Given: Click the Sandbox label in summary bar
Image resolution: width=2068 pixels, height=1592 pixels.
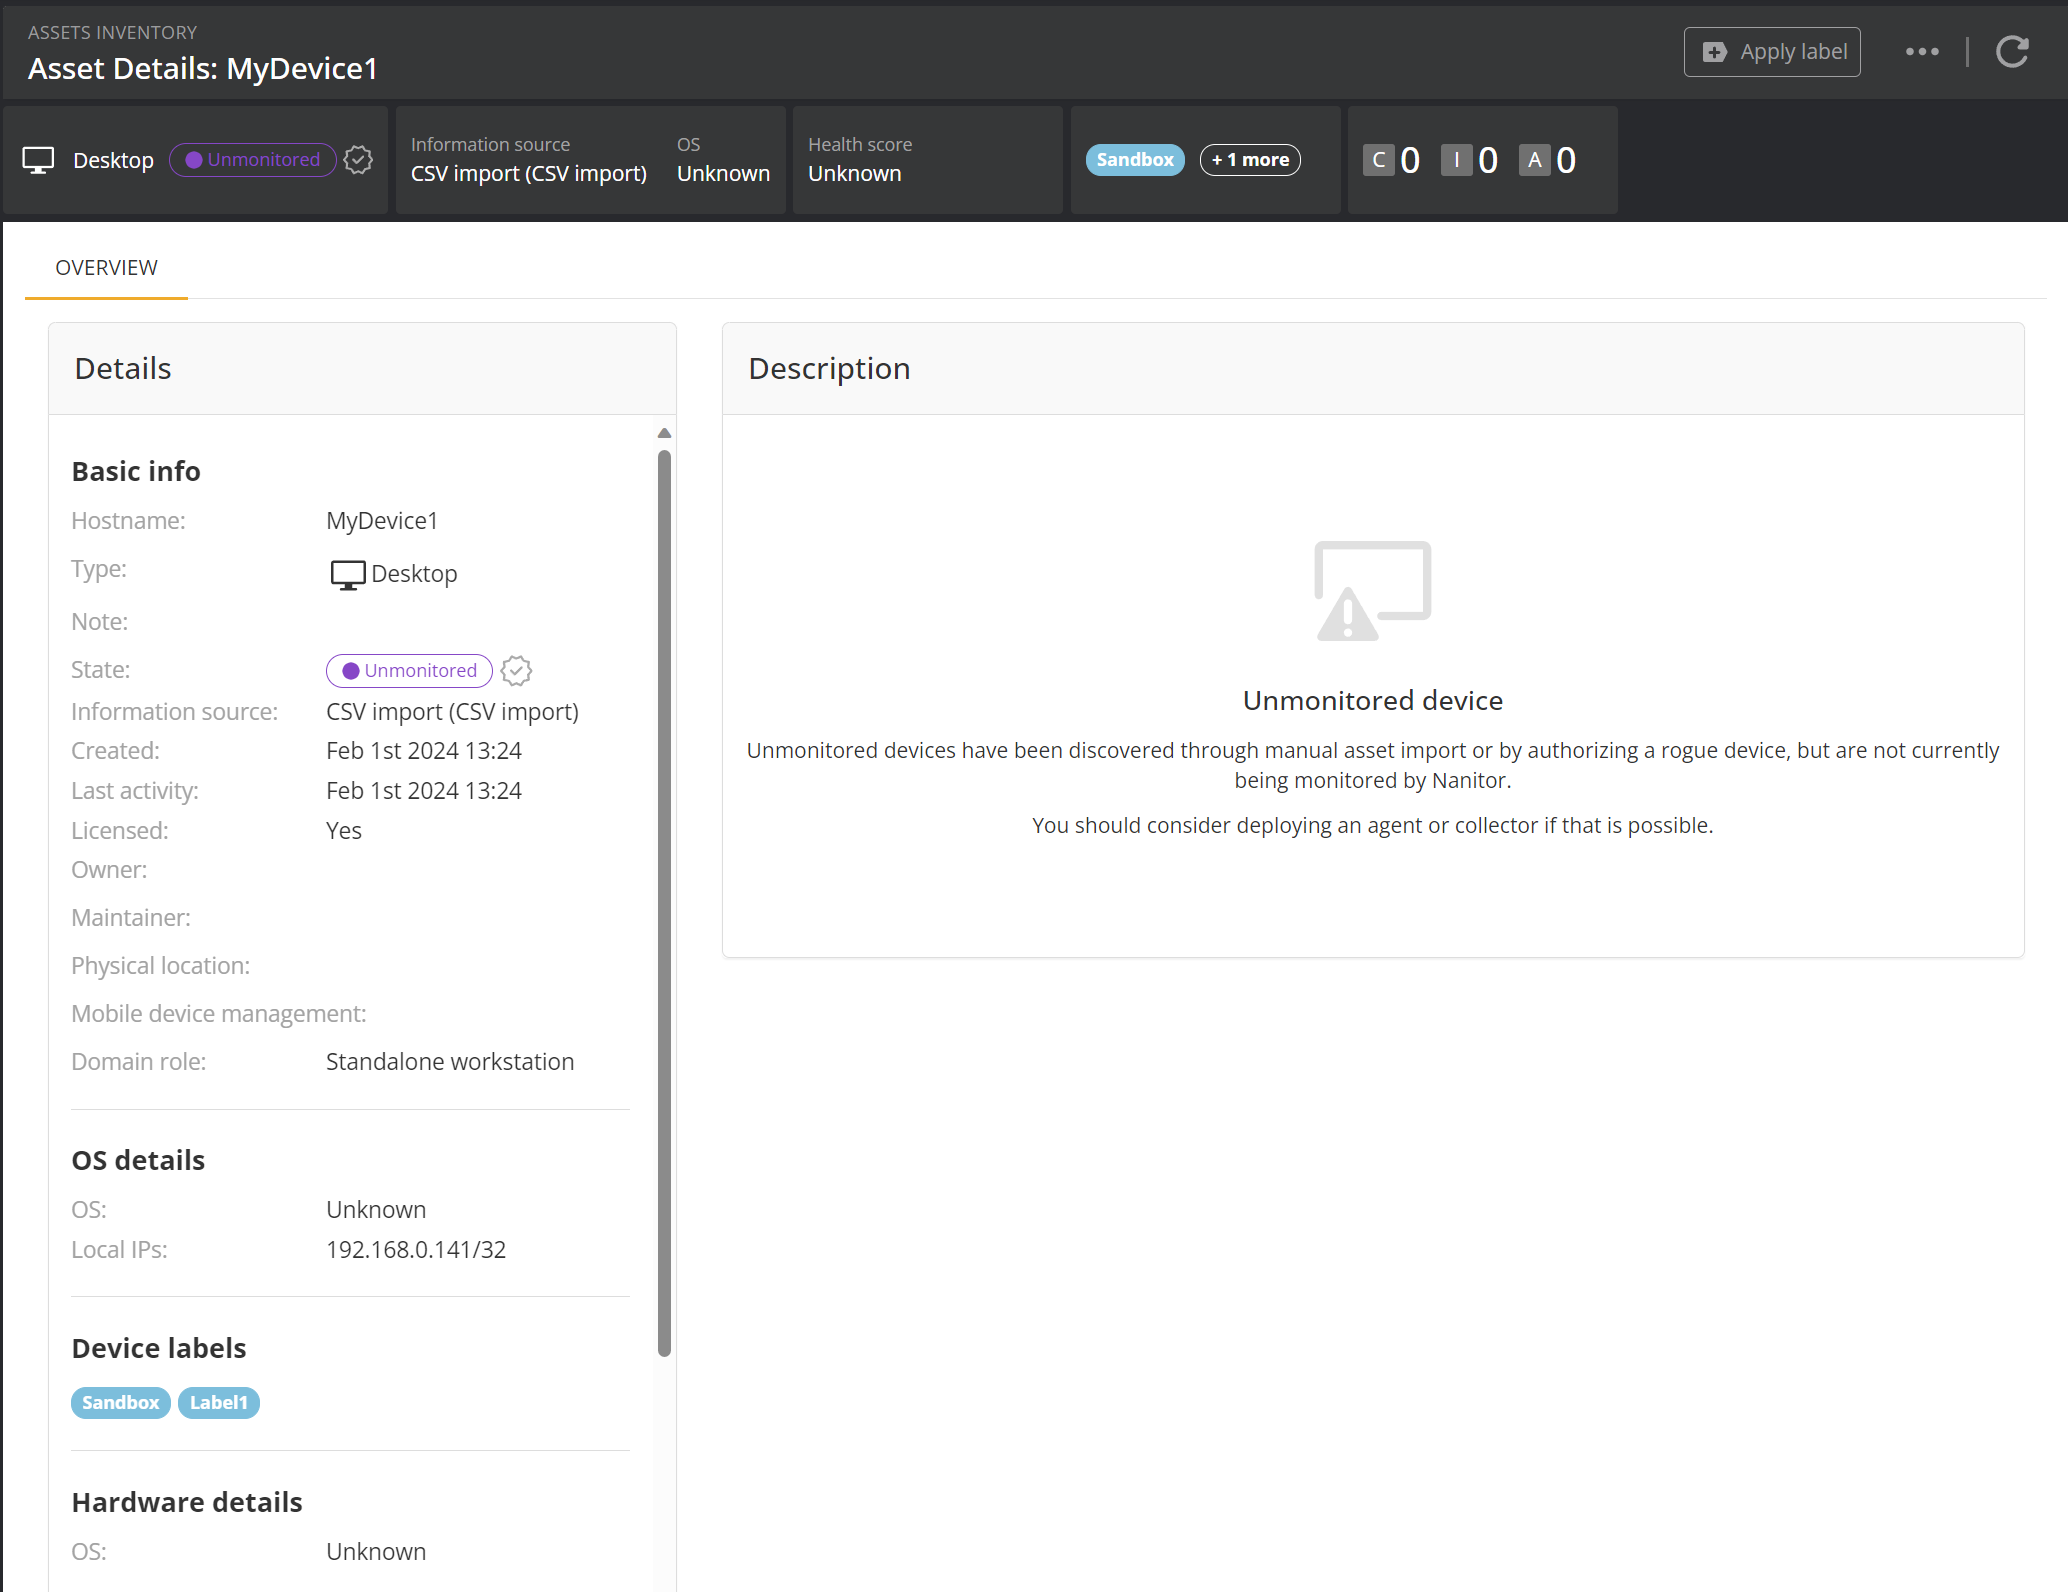Looking at the screenshot, I should tap(1135, 160).
